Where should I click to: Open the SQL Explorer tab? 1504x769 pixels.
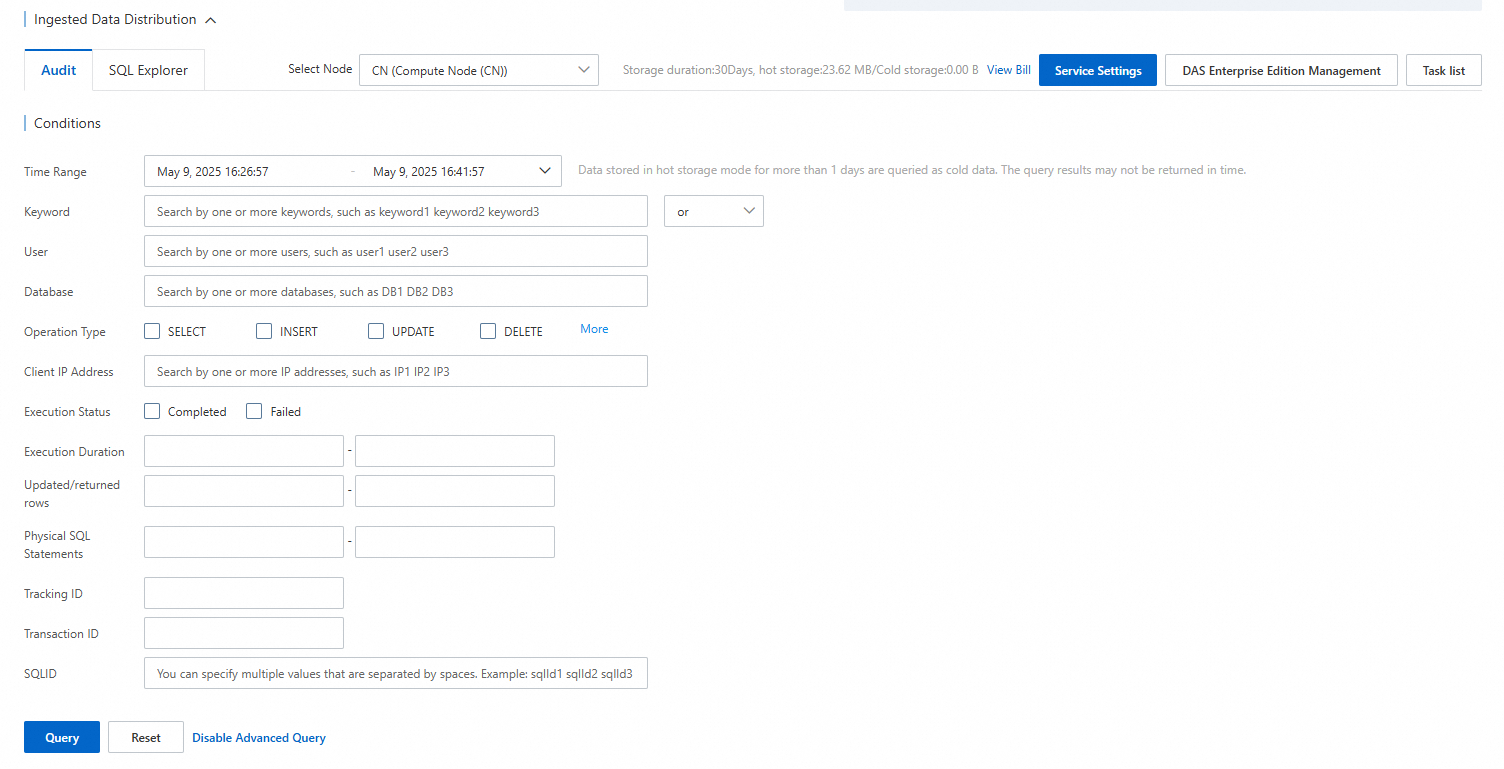coord(148,70)
